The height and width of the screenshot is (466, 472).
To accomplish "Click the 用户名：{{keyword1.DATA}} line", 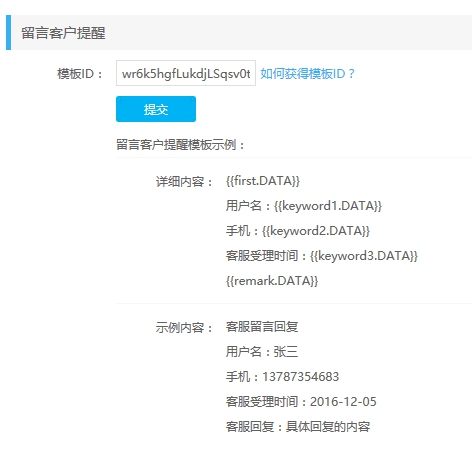I will (304, 206).
